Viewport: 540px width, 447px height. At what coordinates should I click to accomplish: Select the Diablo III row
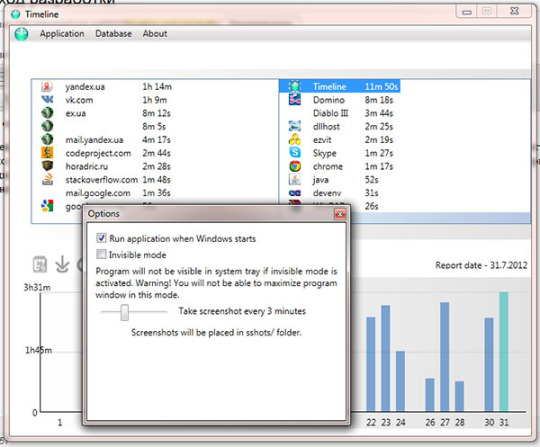click(340, 113)
